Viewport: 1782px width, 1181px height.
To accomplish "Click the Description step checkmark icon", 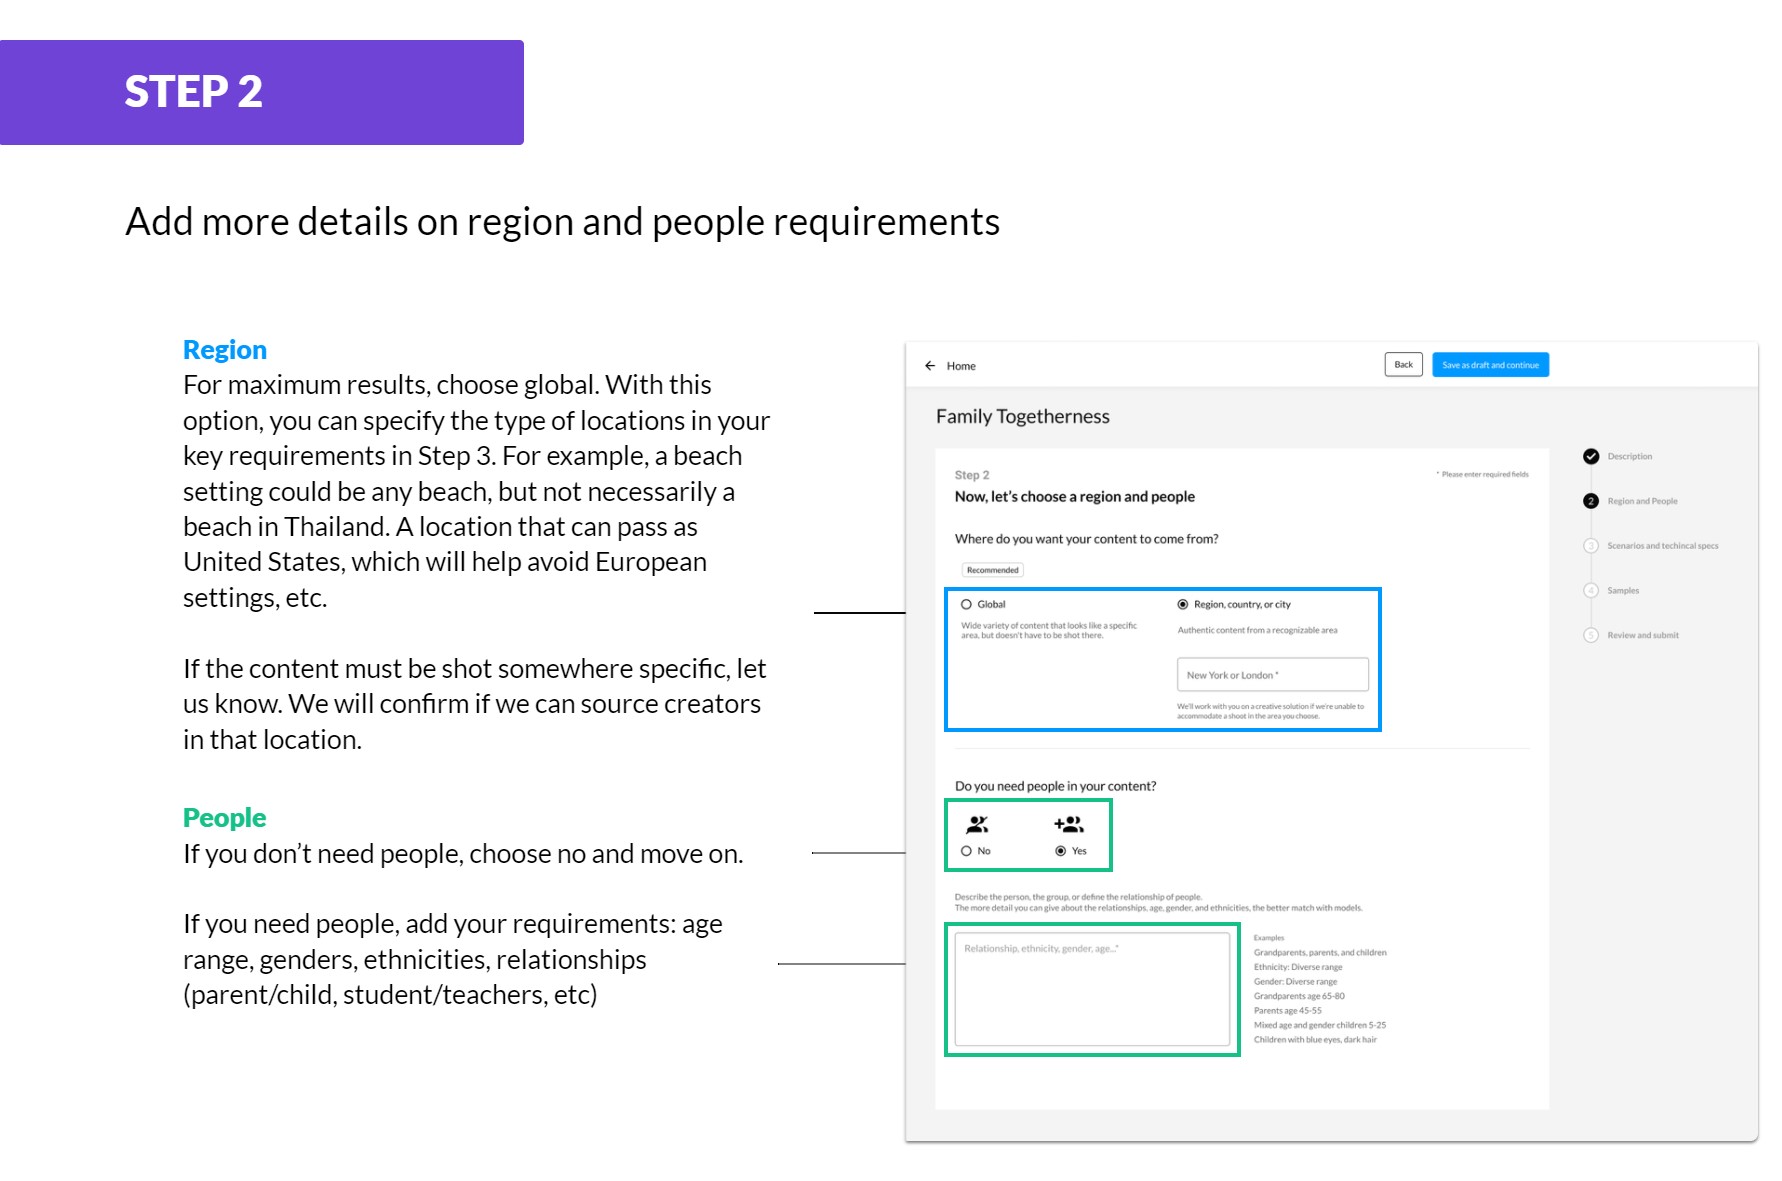I will (1591, 457).
